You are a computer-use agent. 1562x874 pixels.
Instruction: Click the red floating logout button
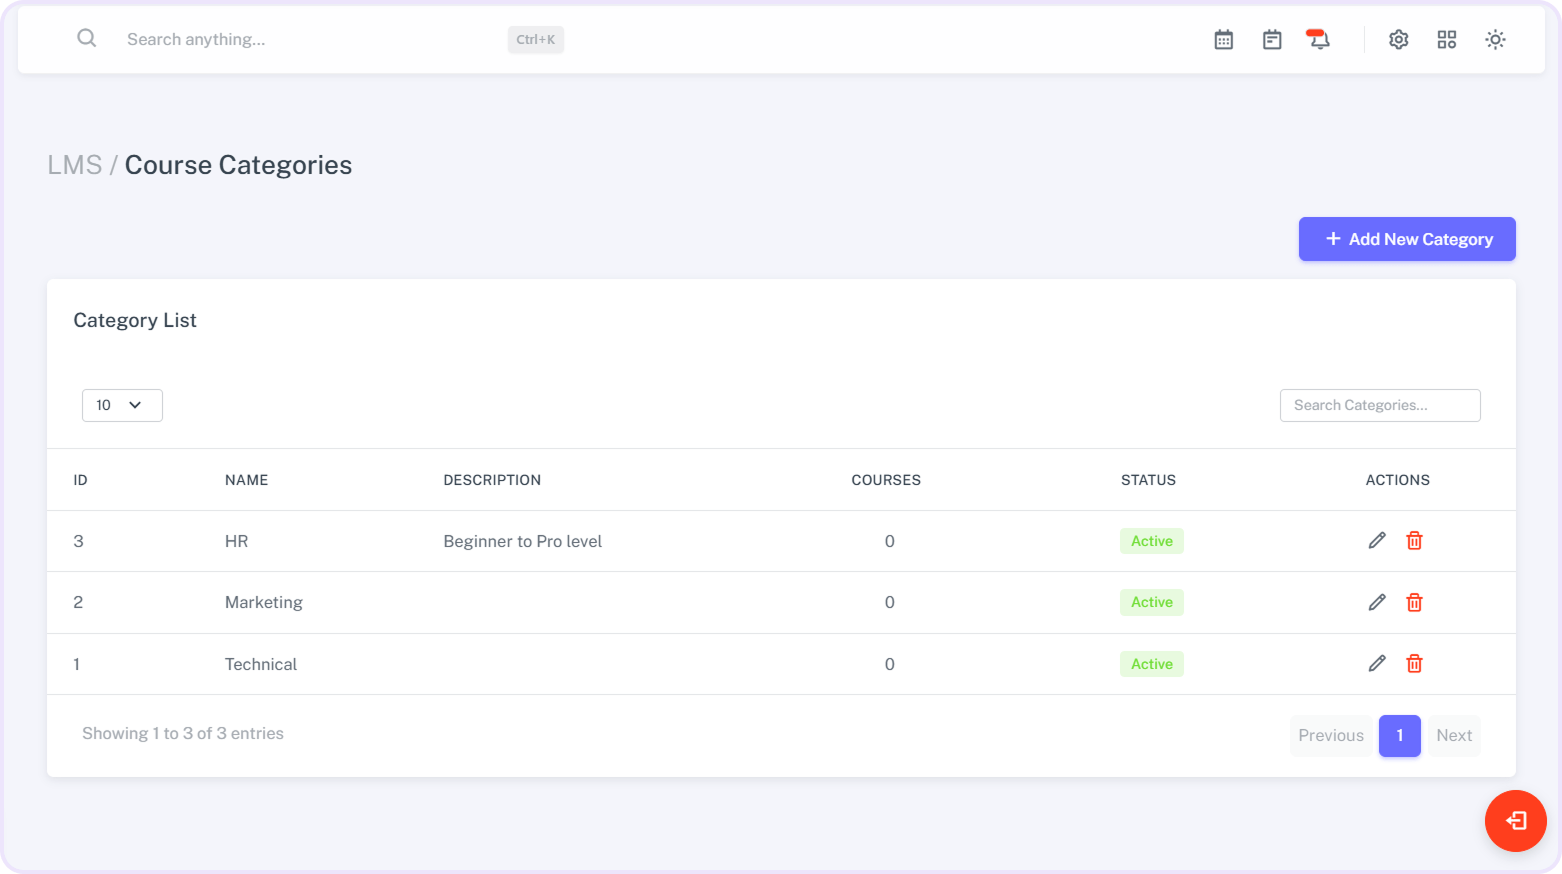pyautogui.click(x=1515, y=821)
